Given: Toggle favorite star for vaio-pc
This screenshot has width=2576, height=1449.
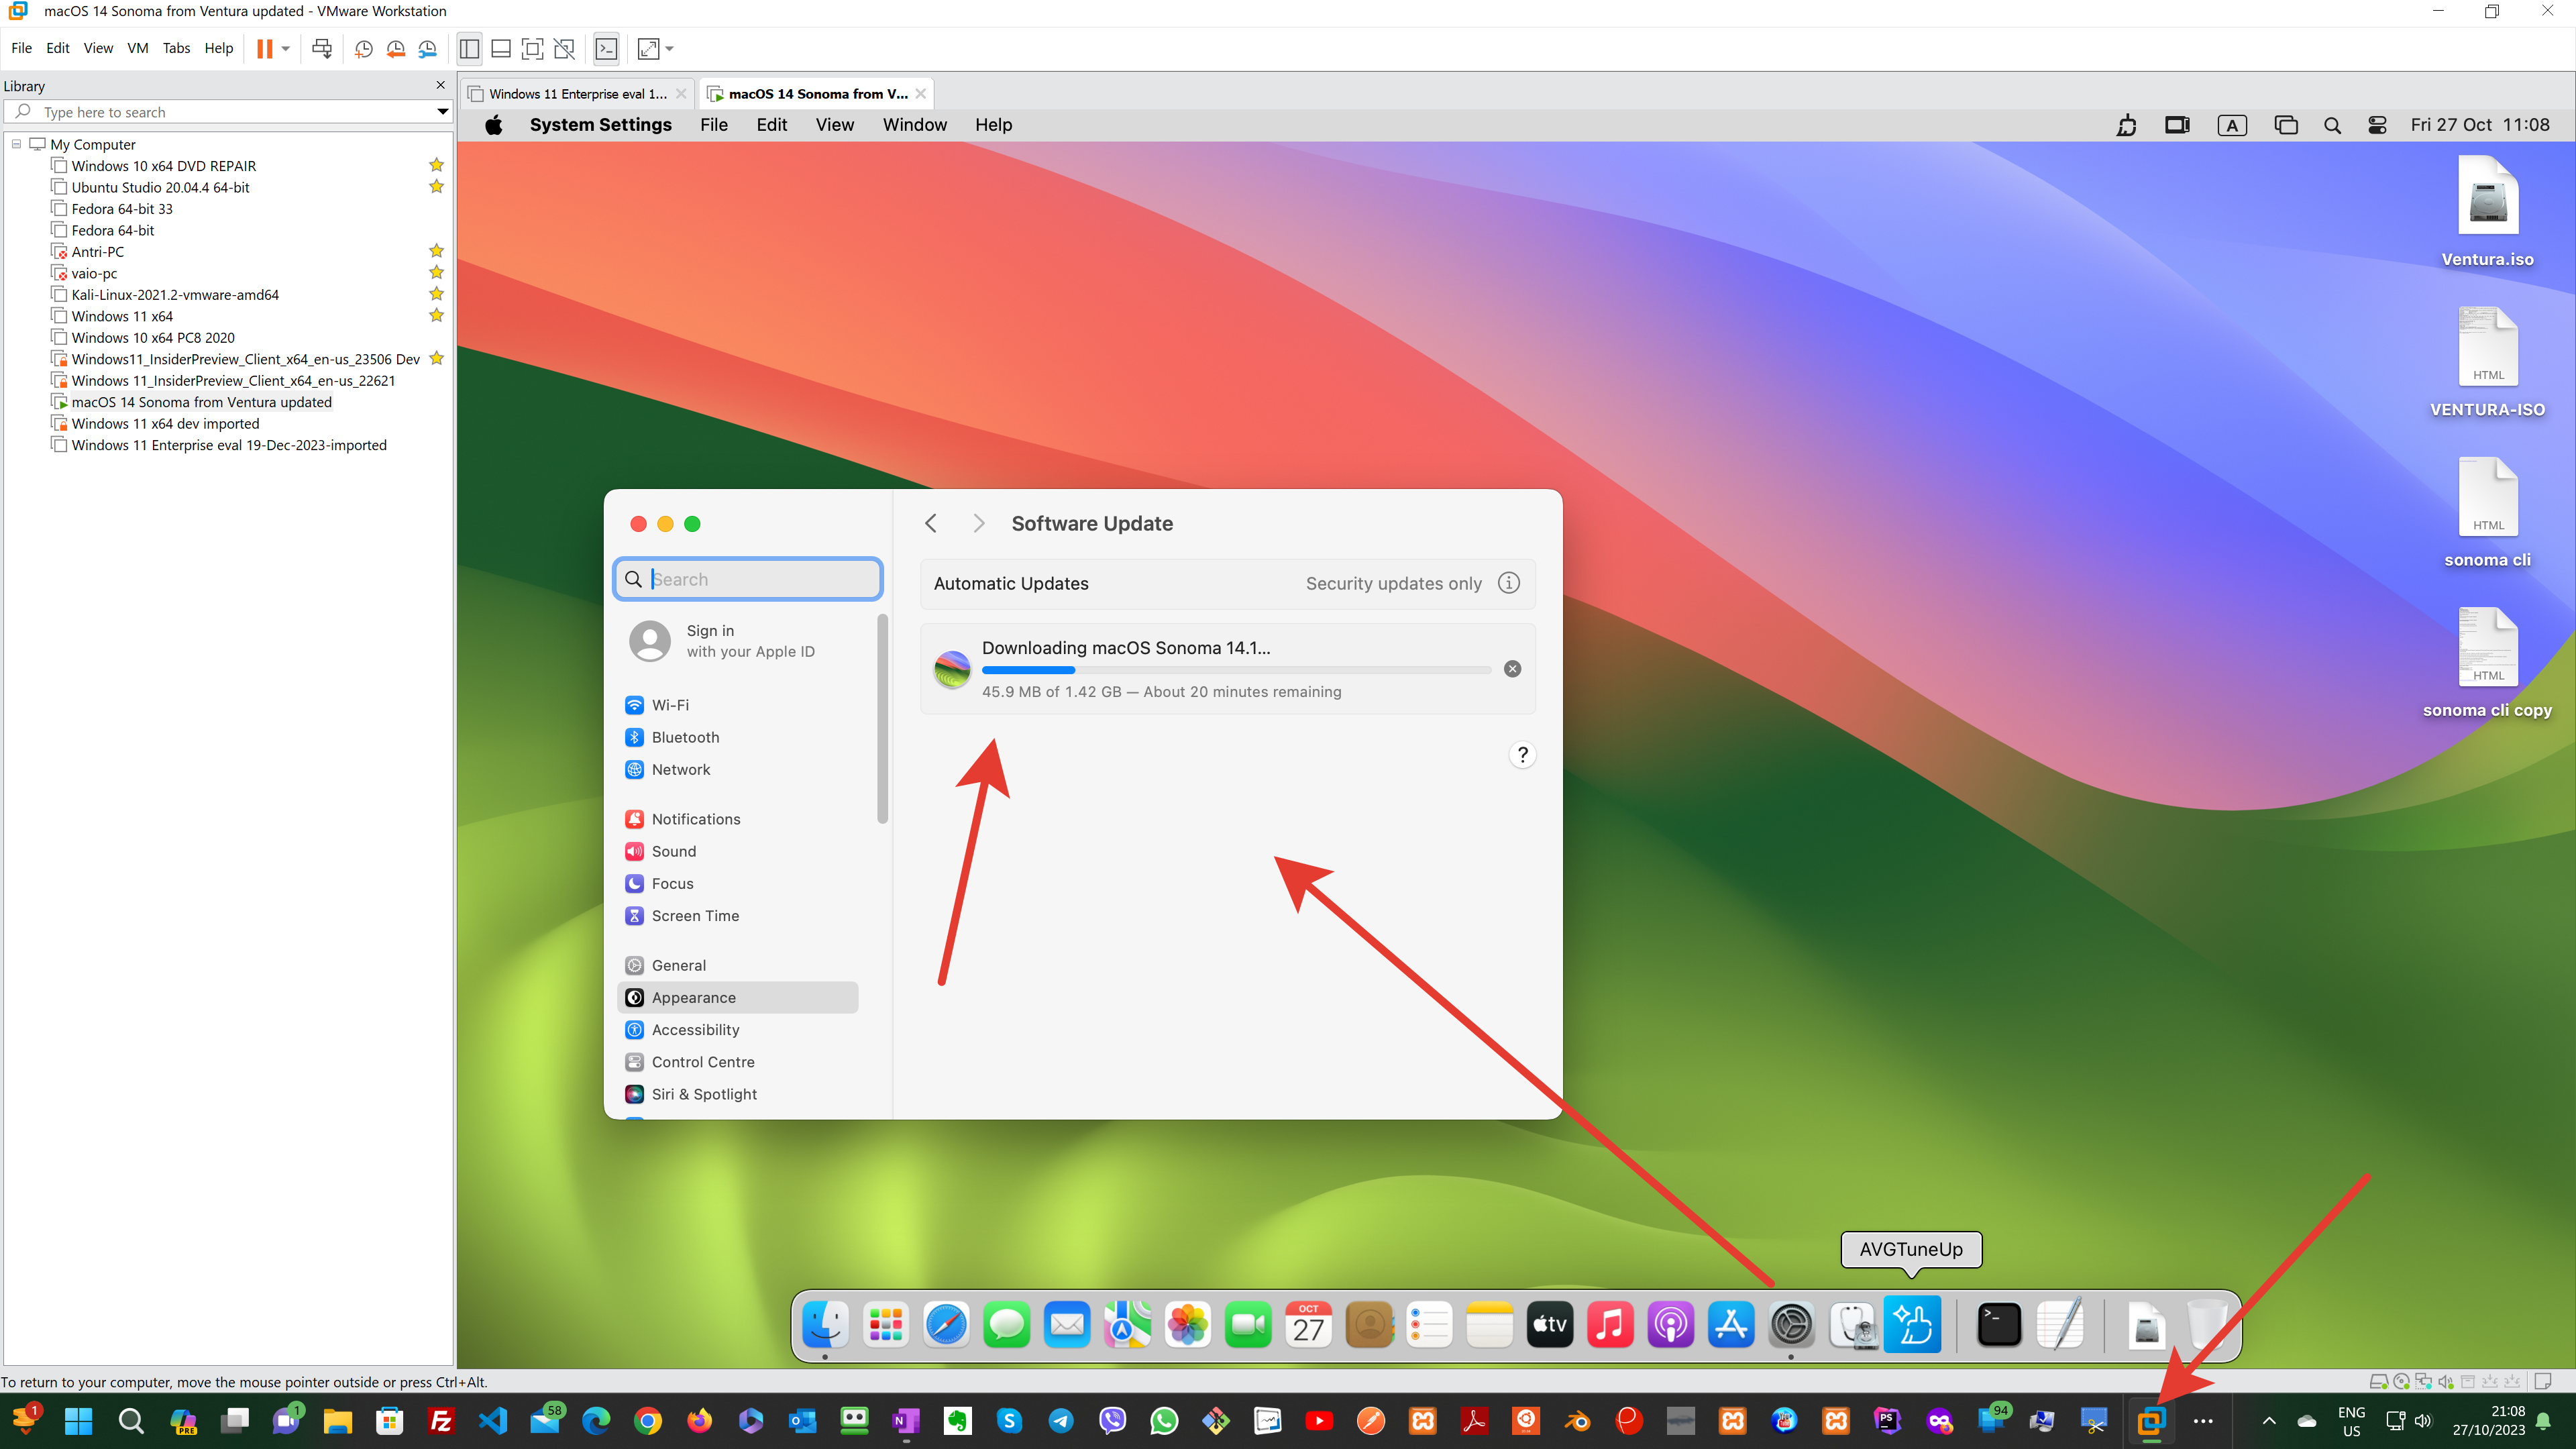Looking at the screenshot, I should (436, 273).
